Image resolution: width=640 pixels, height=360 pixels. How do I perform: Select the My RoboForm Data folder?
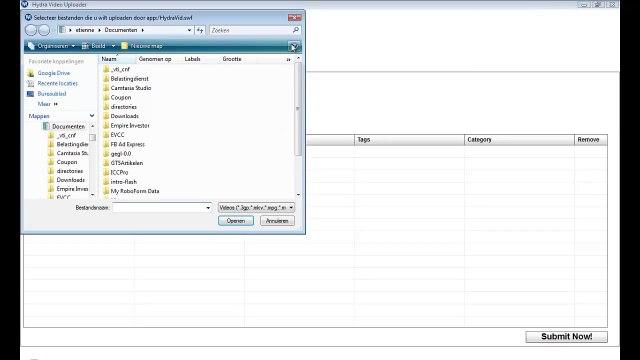[131, 191]
